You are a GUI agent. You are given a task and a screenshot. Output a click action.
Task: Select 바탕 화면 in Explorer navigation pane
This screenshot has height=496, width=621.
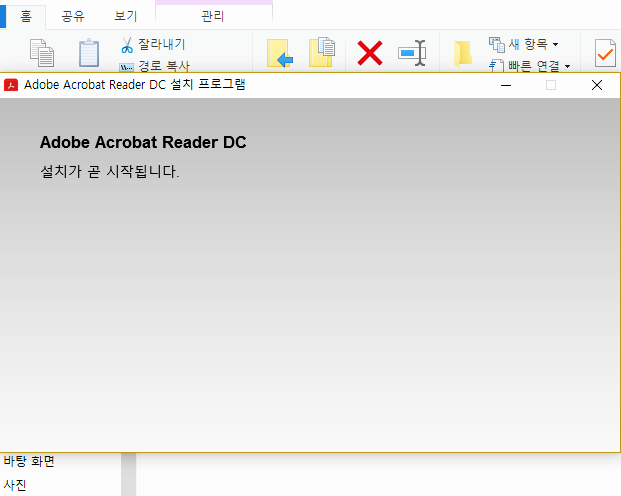(x=29, y=461)
